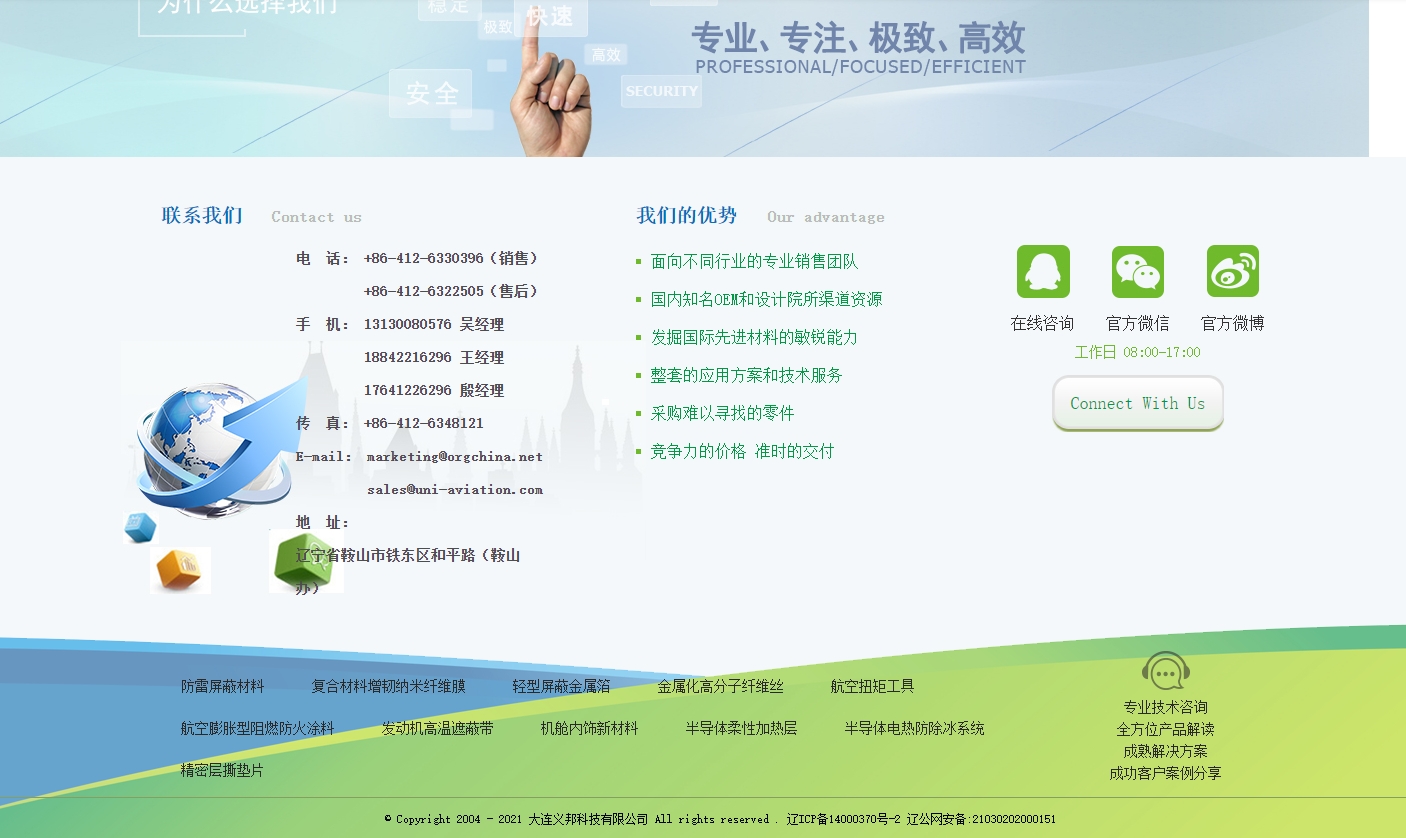The image size is (1406, 838).
Task: Open the 成功客户案例分享 link
Action: click(1165, 773)
